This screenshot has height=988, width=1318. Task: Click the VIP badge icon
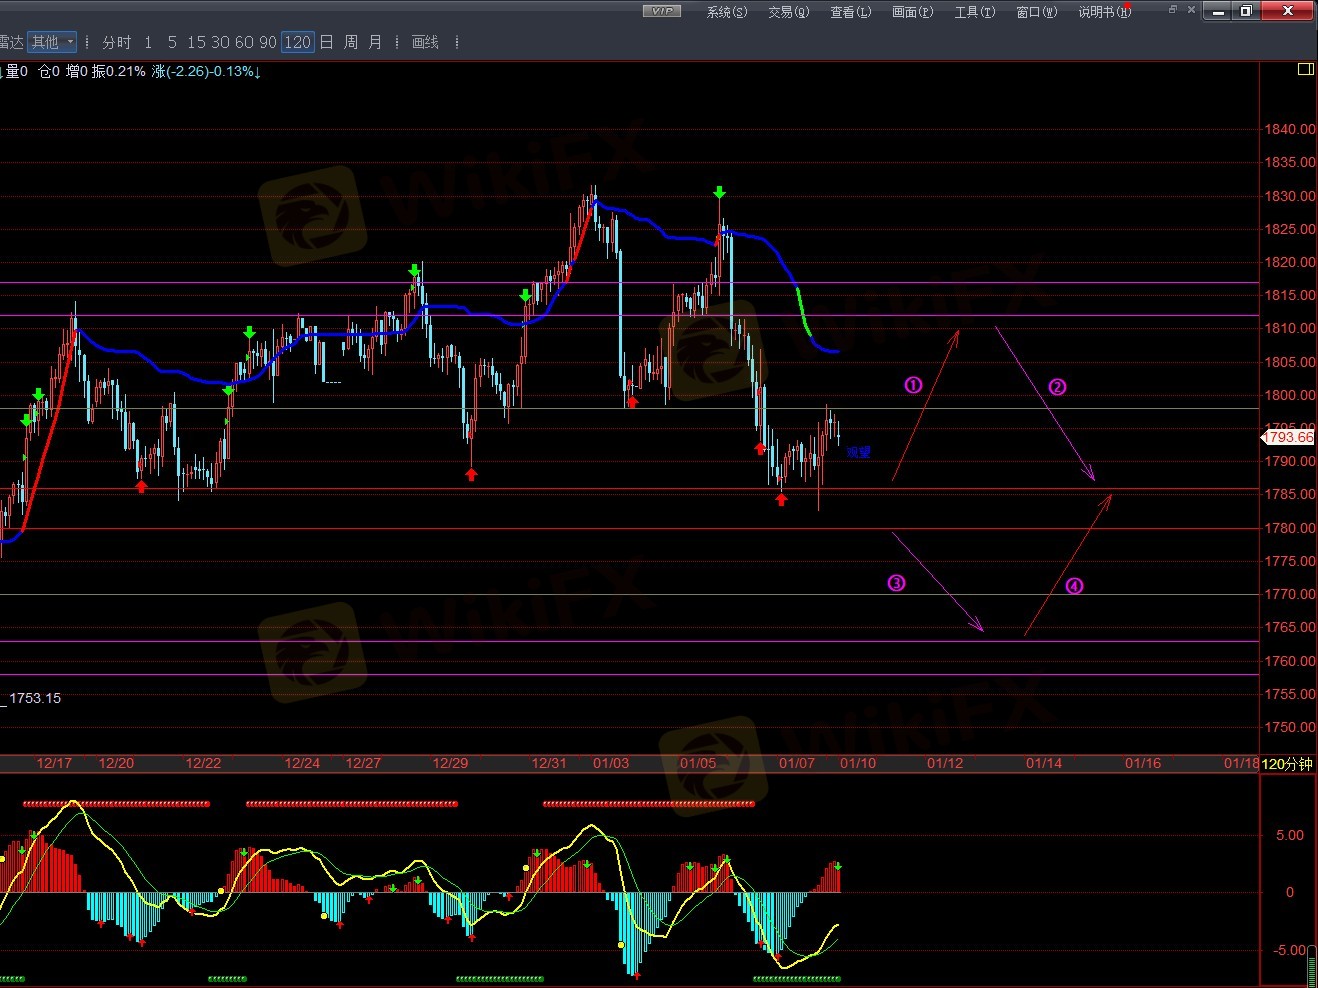click(x=661, y=11)
